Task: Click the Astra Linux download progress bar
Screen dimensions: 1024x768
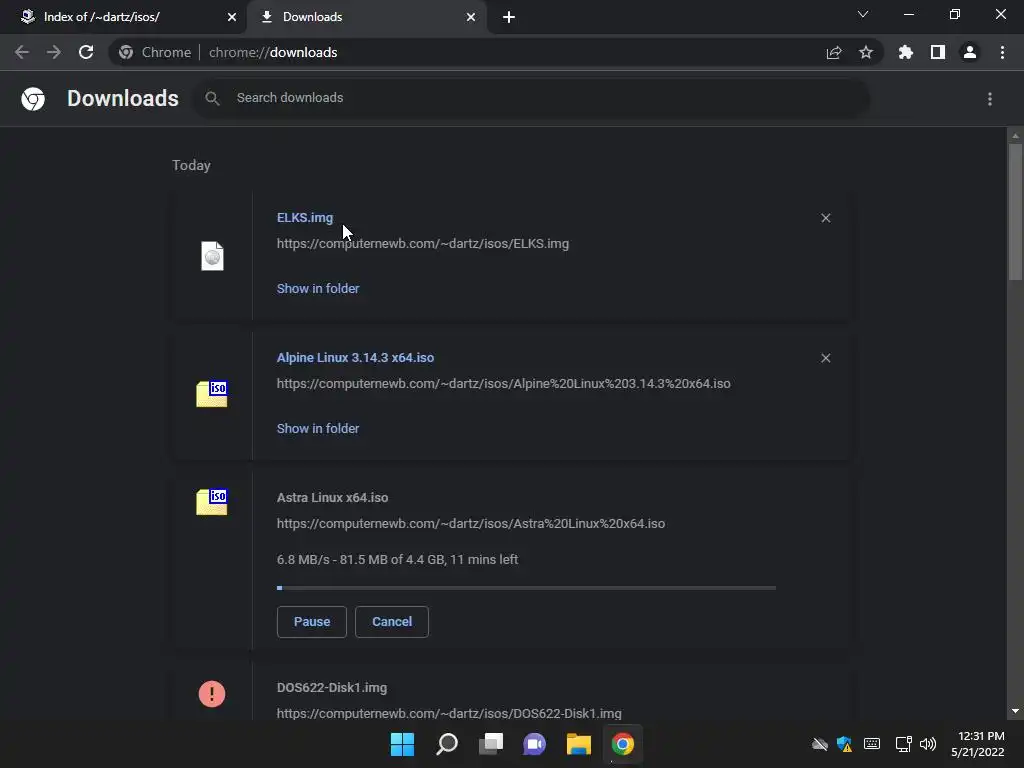Action: (x=526, y=588)
